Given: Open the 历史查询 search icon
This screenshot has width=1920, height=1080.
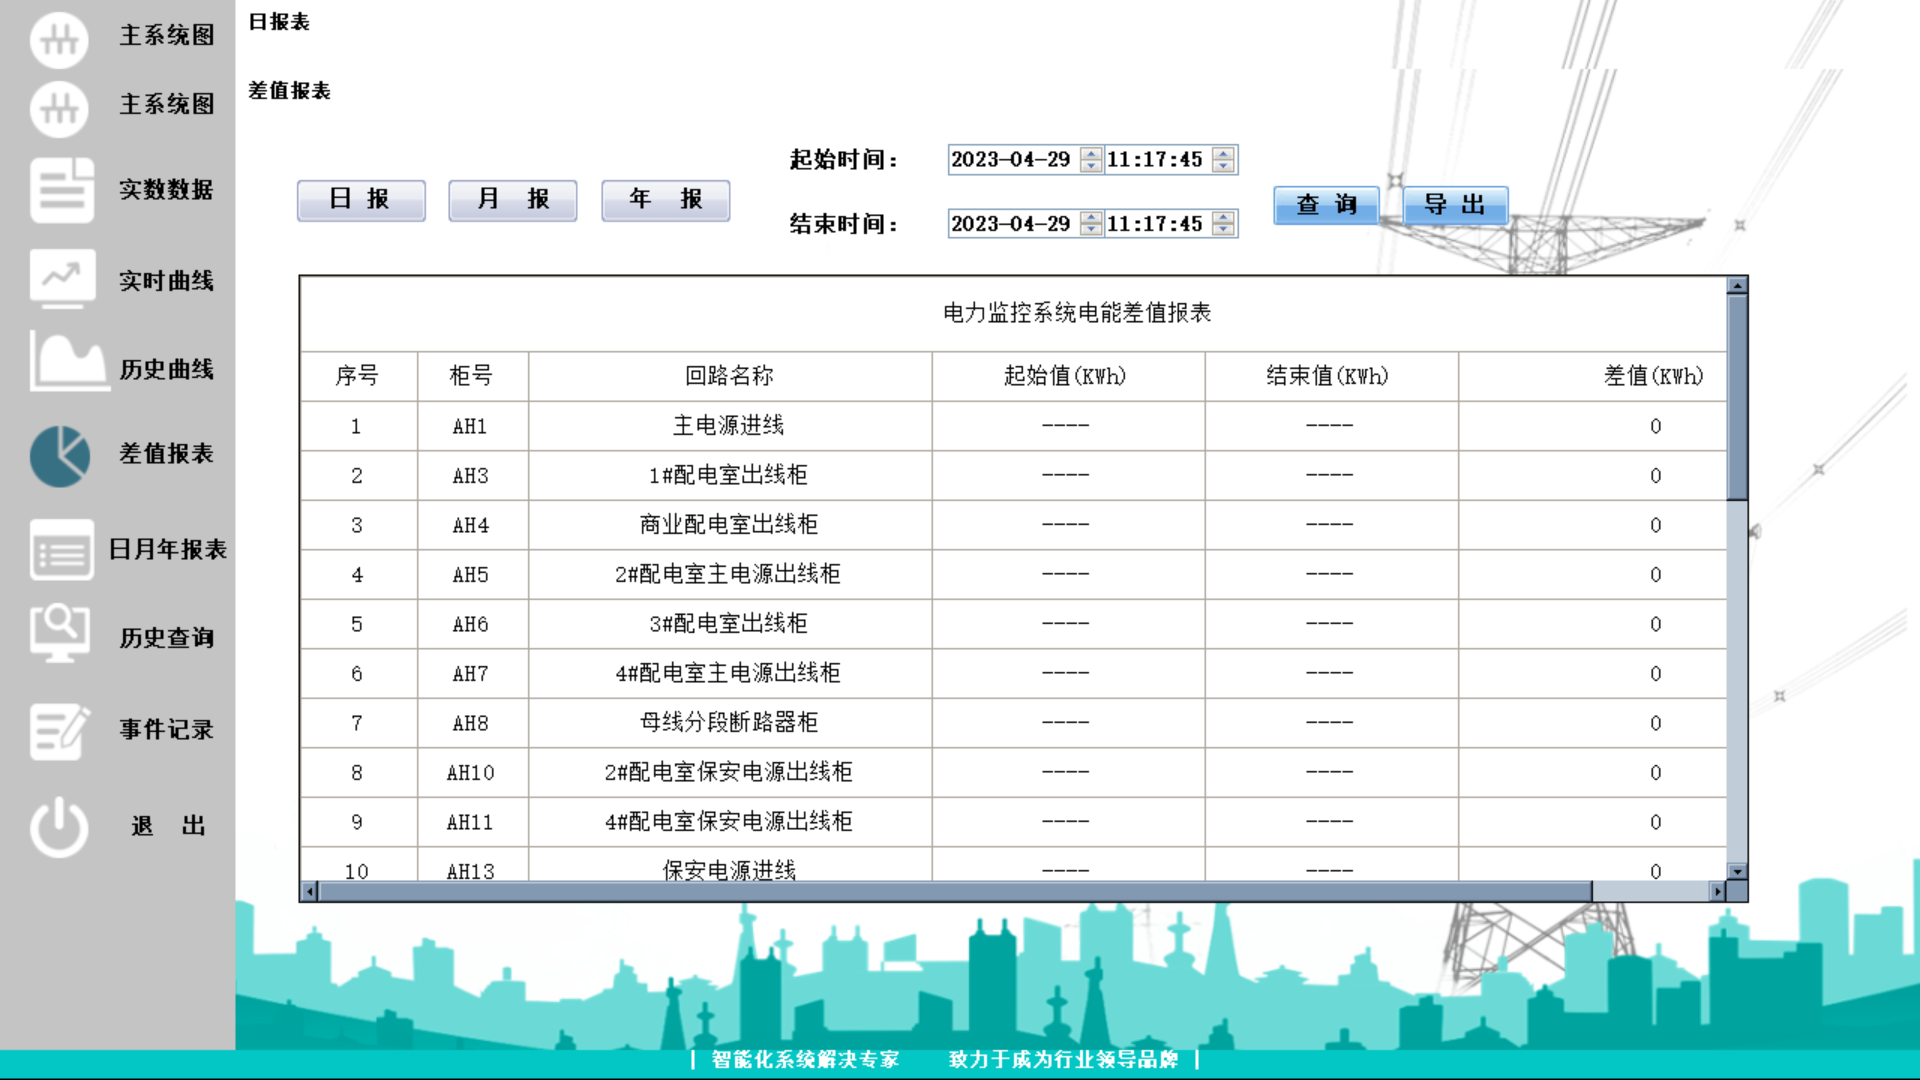Looking at the screenshot, I should [x=60, y=633].
